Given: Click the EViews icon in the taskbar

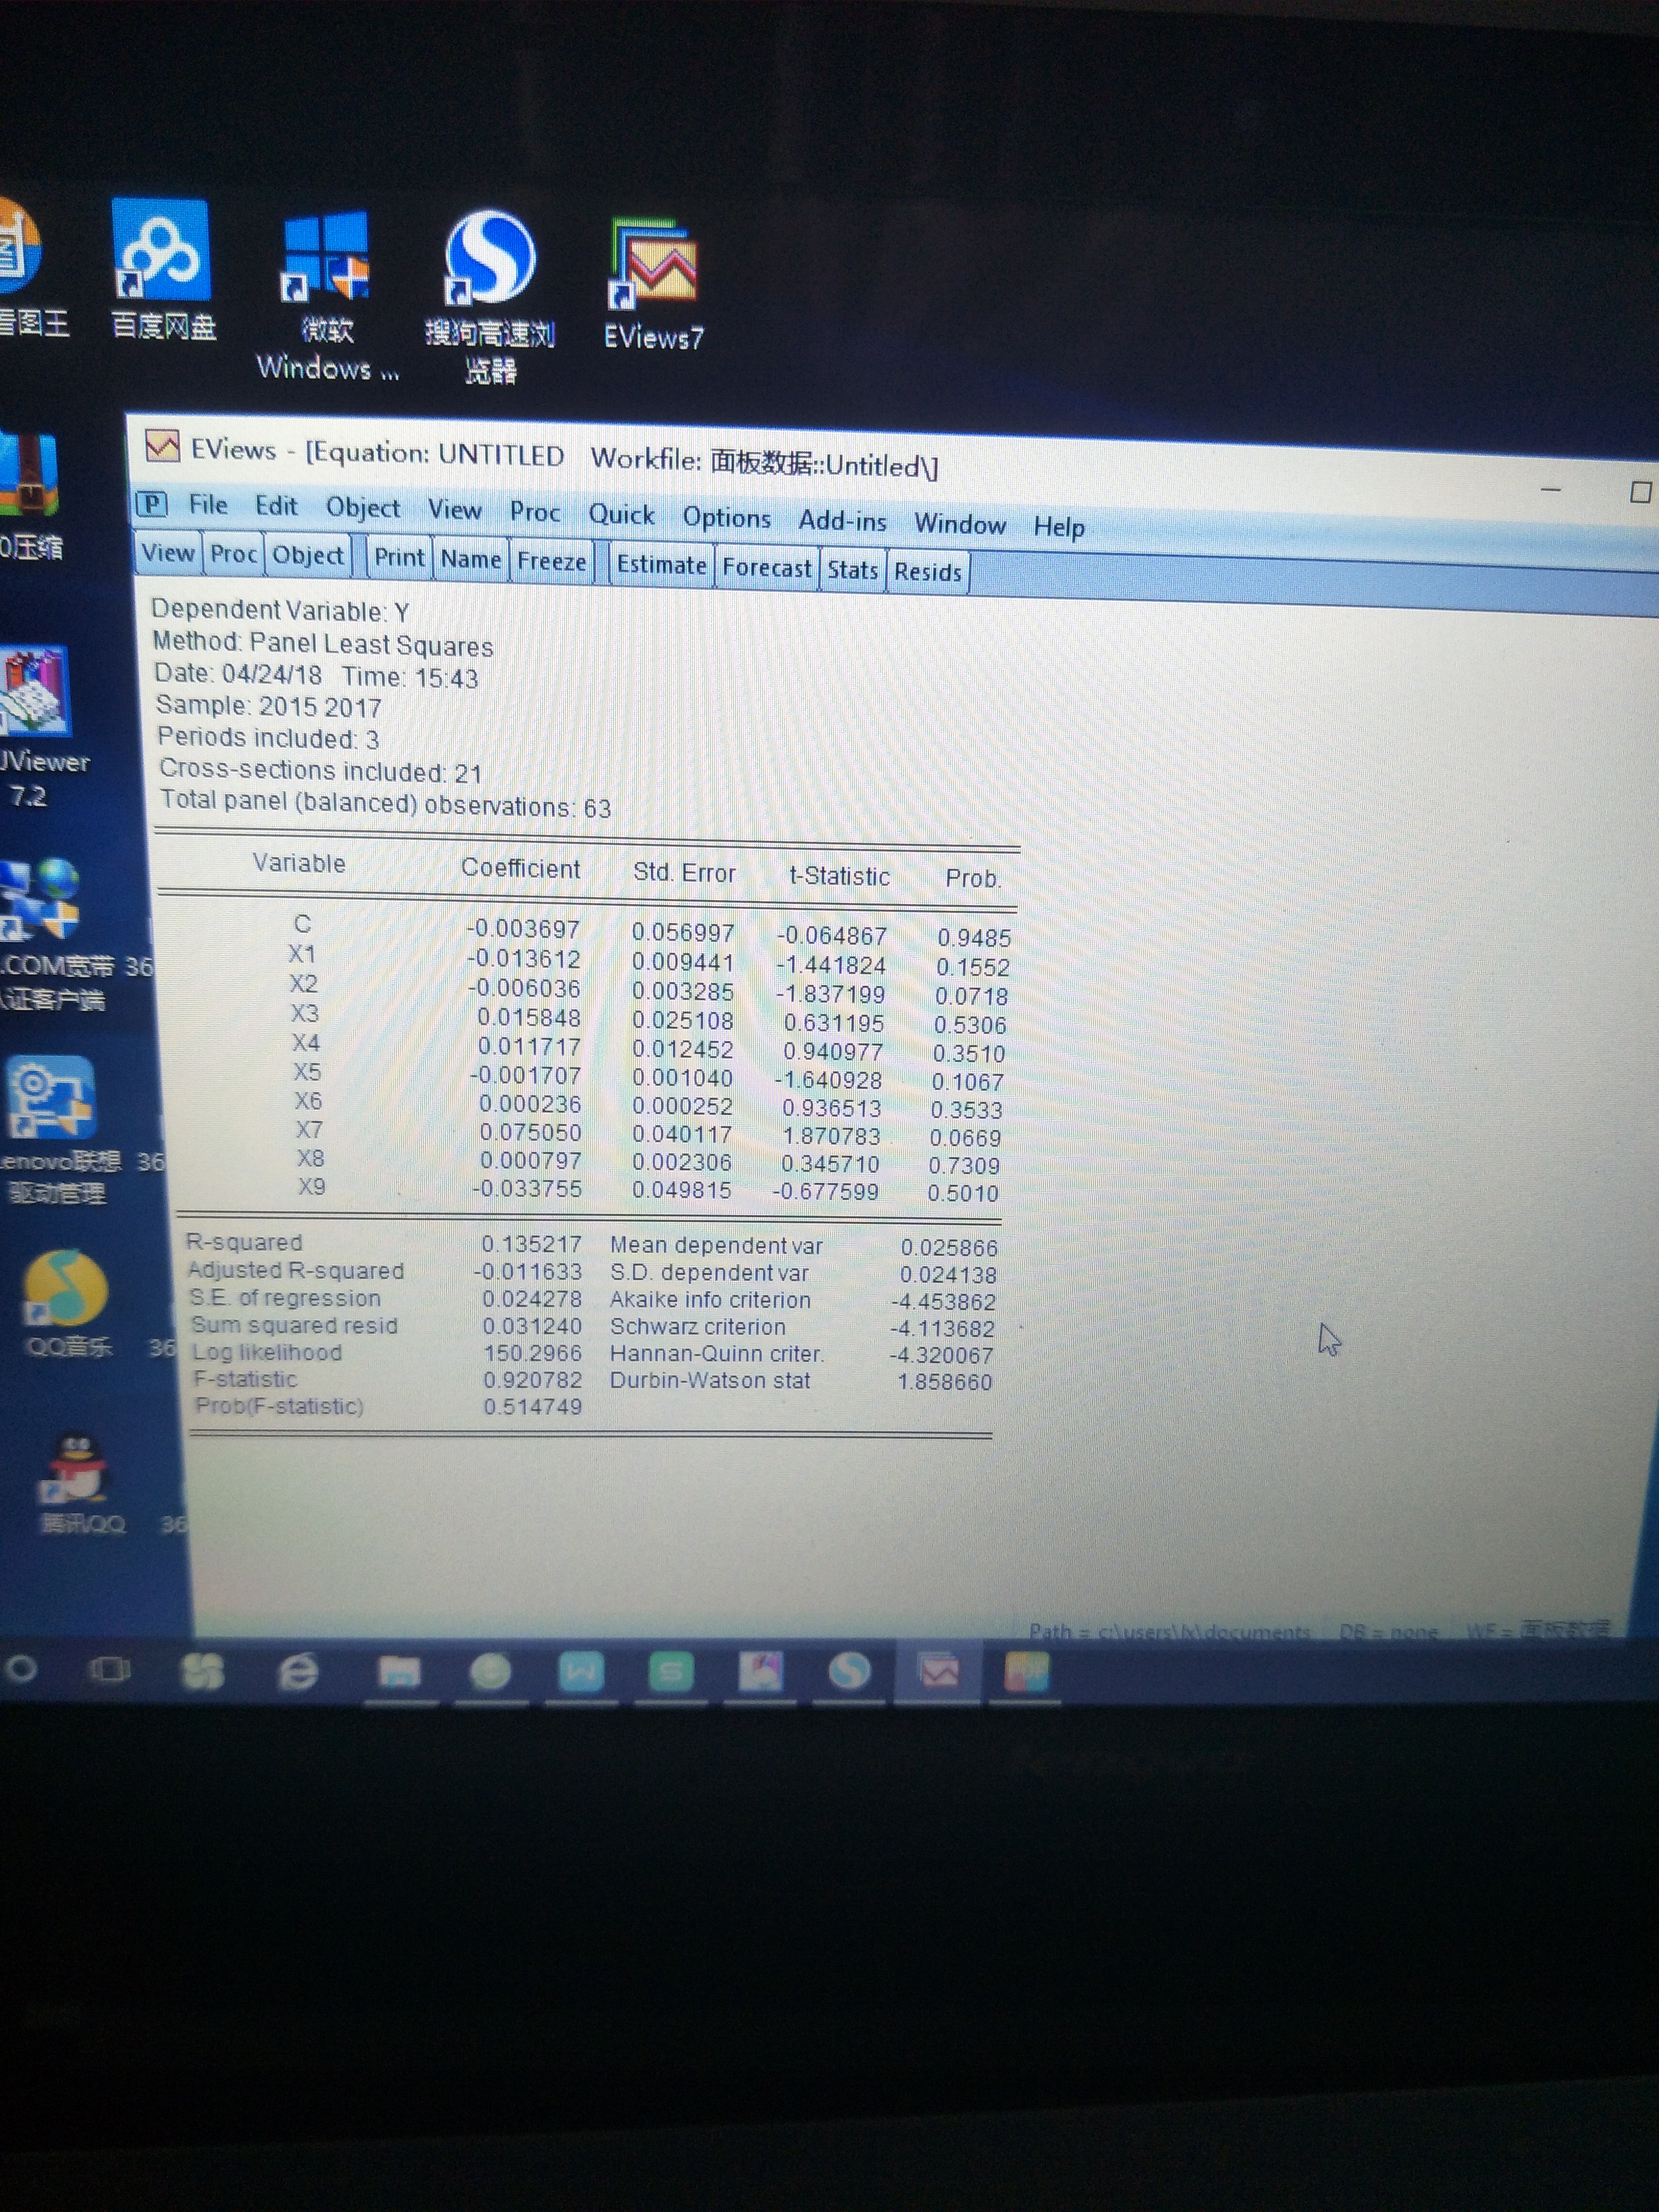Looking at the screenshot, I should tap(938, 1670).
